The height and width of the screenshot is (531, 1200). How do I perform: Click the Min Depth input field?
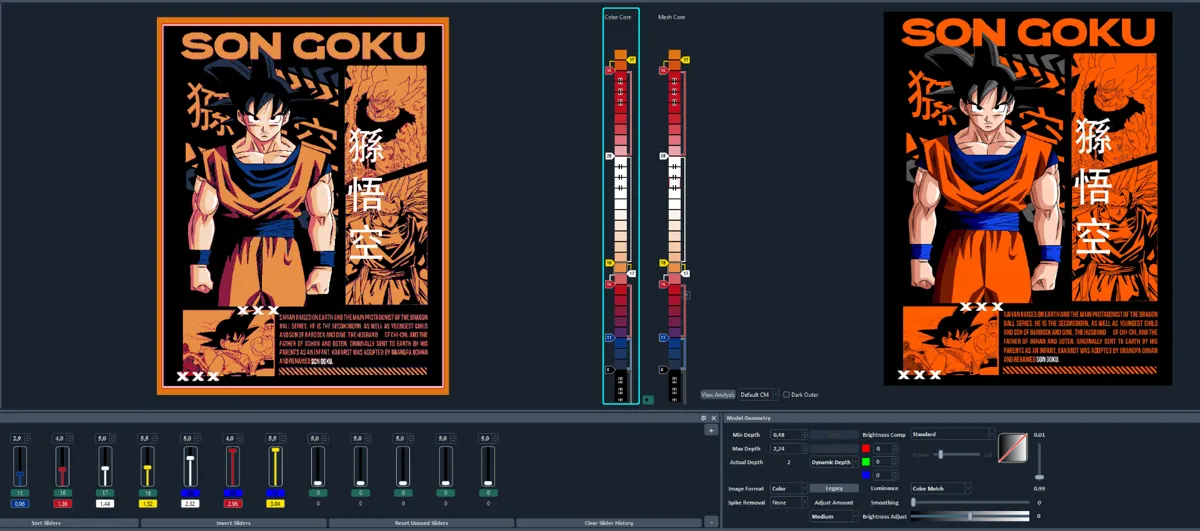[x=787, y=435]
